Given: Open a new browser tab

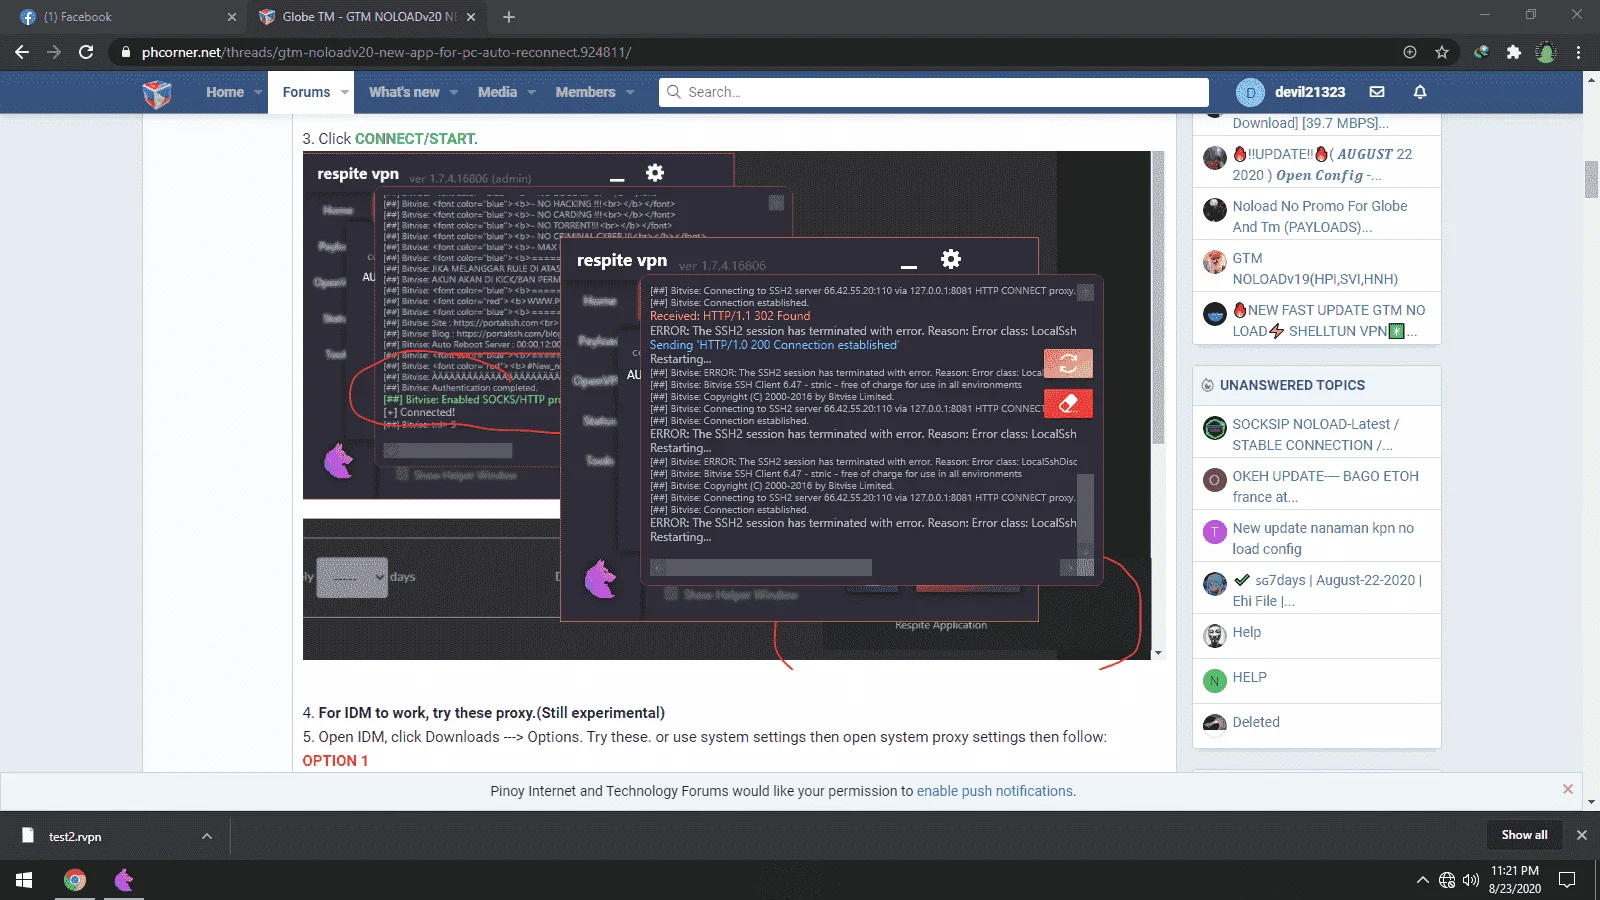Looking at the screenshot, I should pos(509,17).
